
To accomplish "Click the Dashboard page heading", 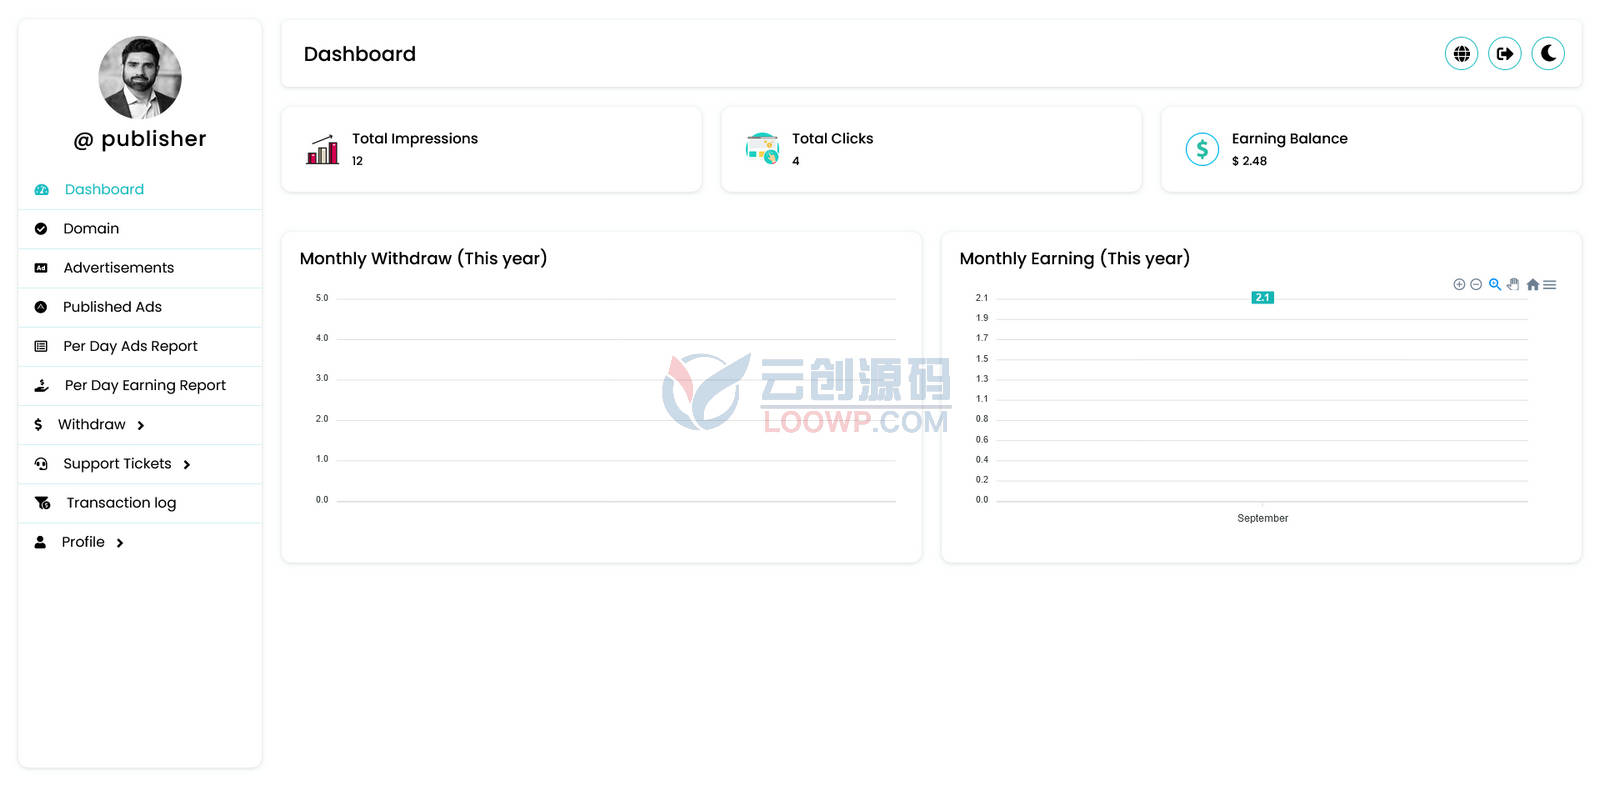I will 360,54.
